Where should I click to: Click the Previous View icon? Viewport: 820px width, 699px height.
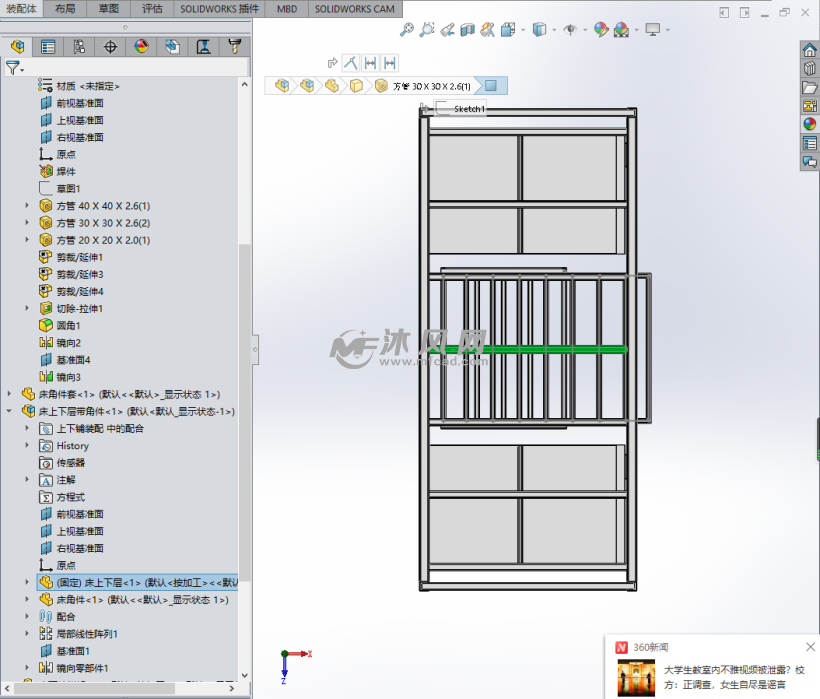coord(447,29)
